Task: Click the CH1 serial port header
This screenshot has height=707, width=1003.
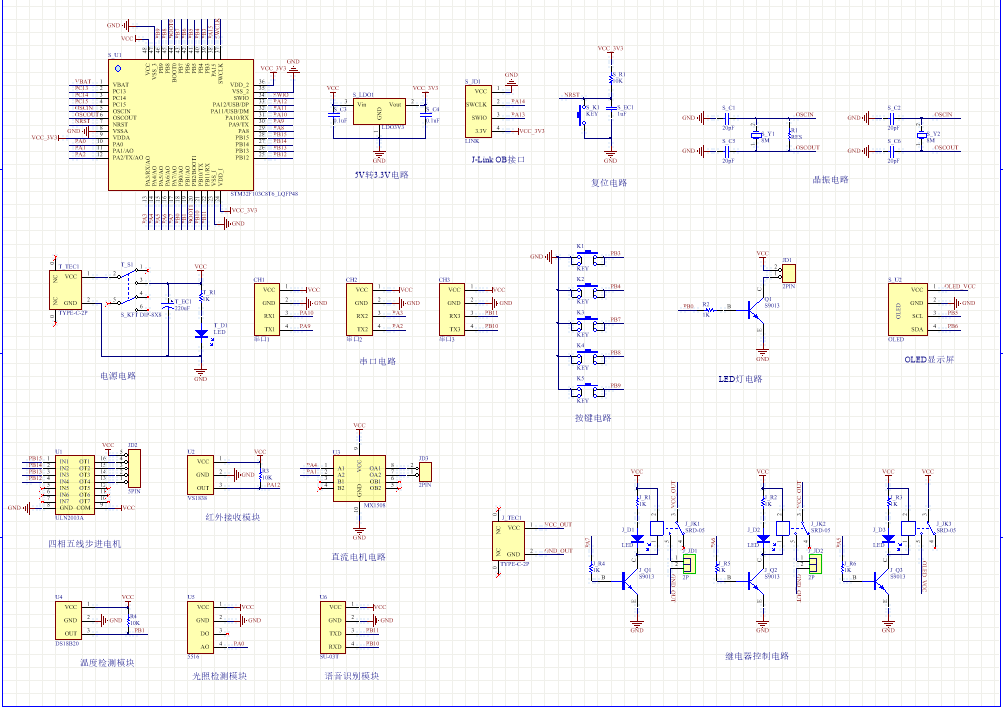Action: [x=269, y=308]
